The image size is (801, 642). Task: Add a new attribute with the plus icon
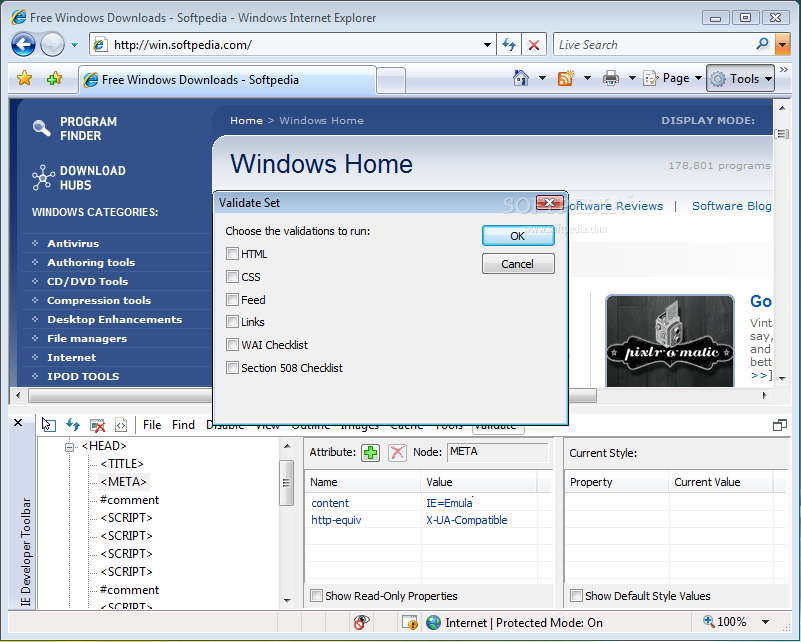point(370,453)
